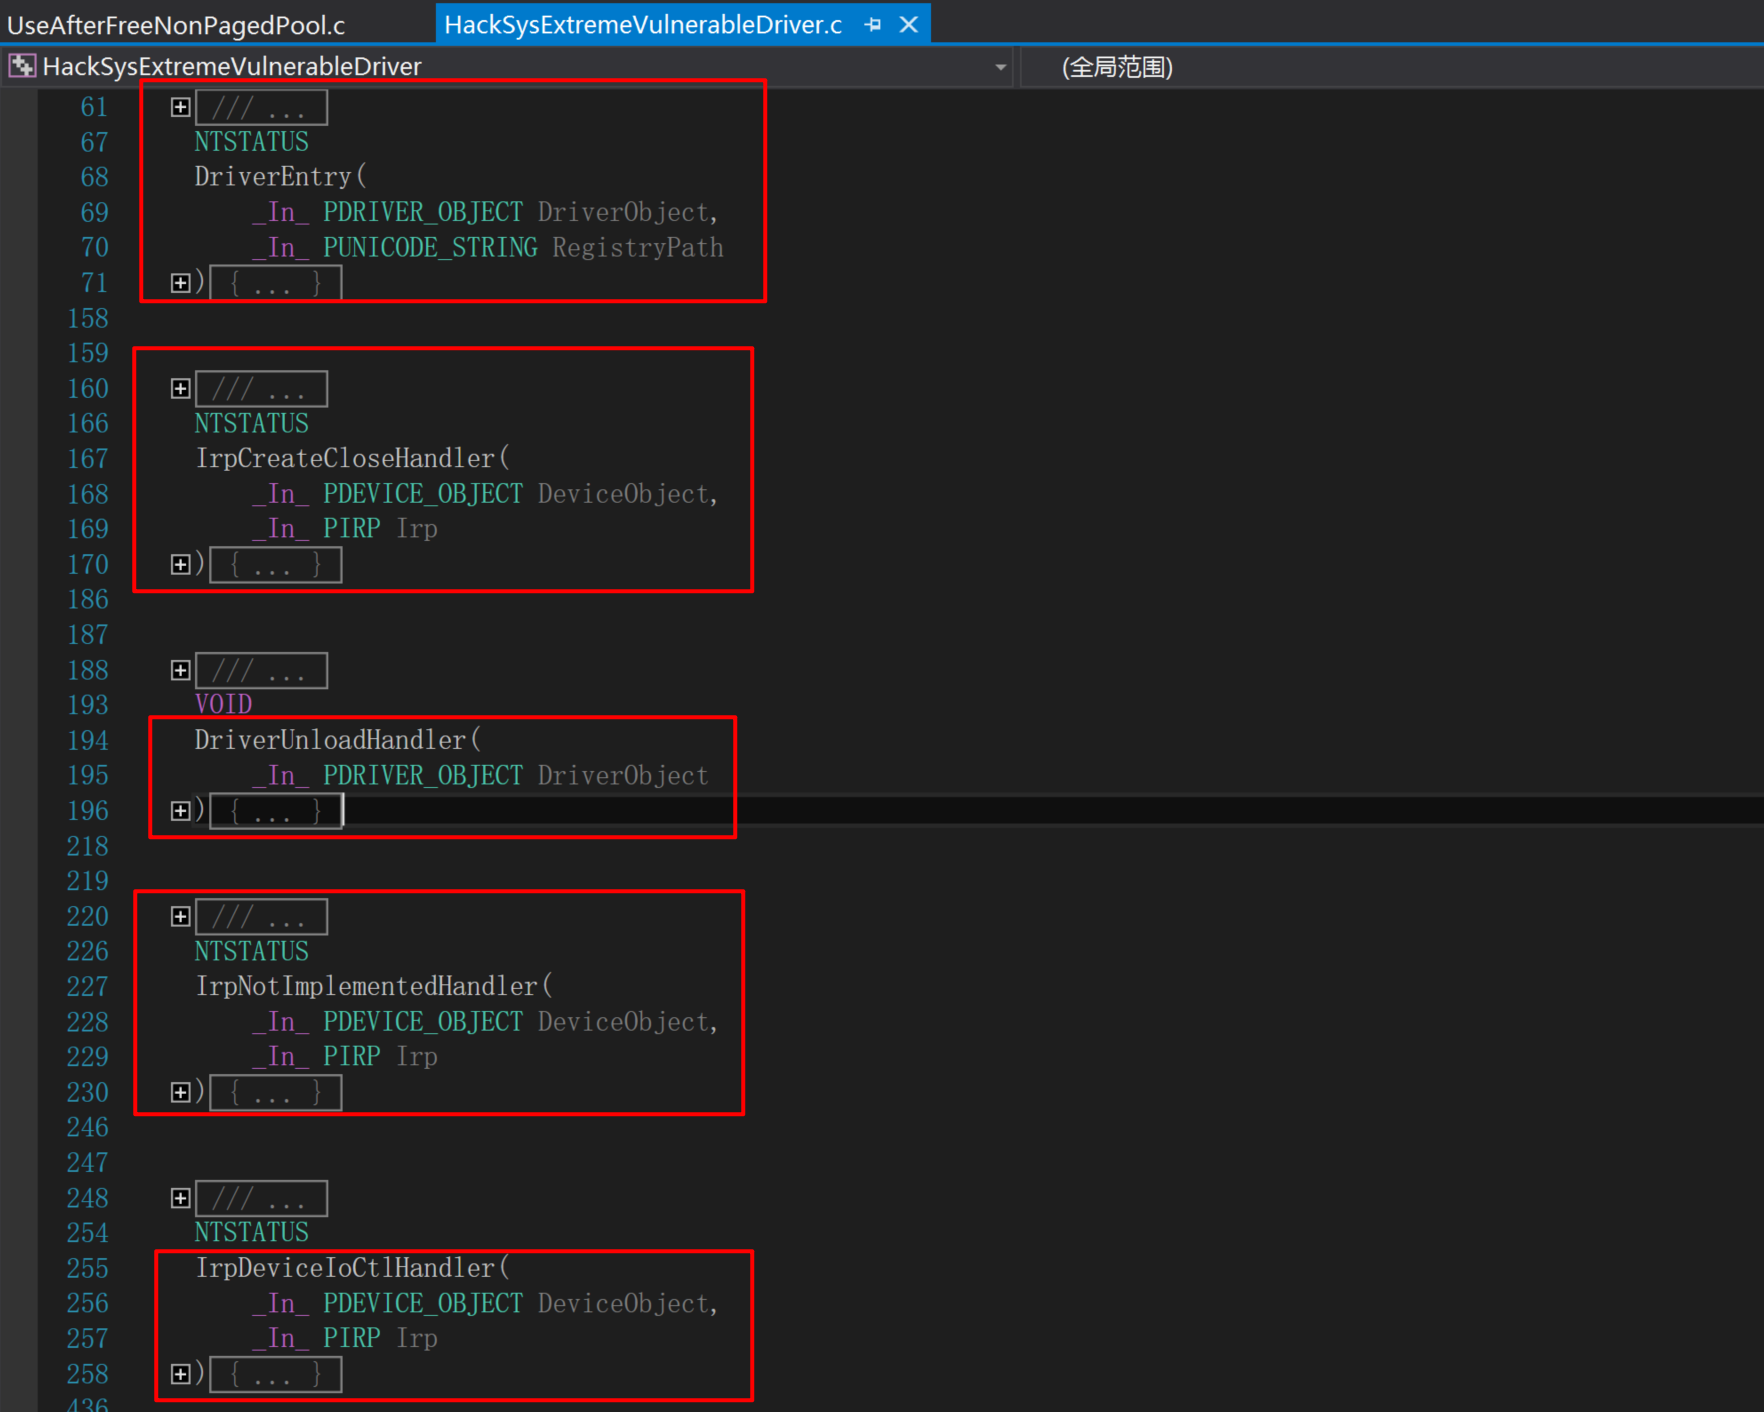1764x1412 pixels.
Task: Expand IrpDeviceIoCtlHandler body on line 258
Action: (x=180, y=1374)
